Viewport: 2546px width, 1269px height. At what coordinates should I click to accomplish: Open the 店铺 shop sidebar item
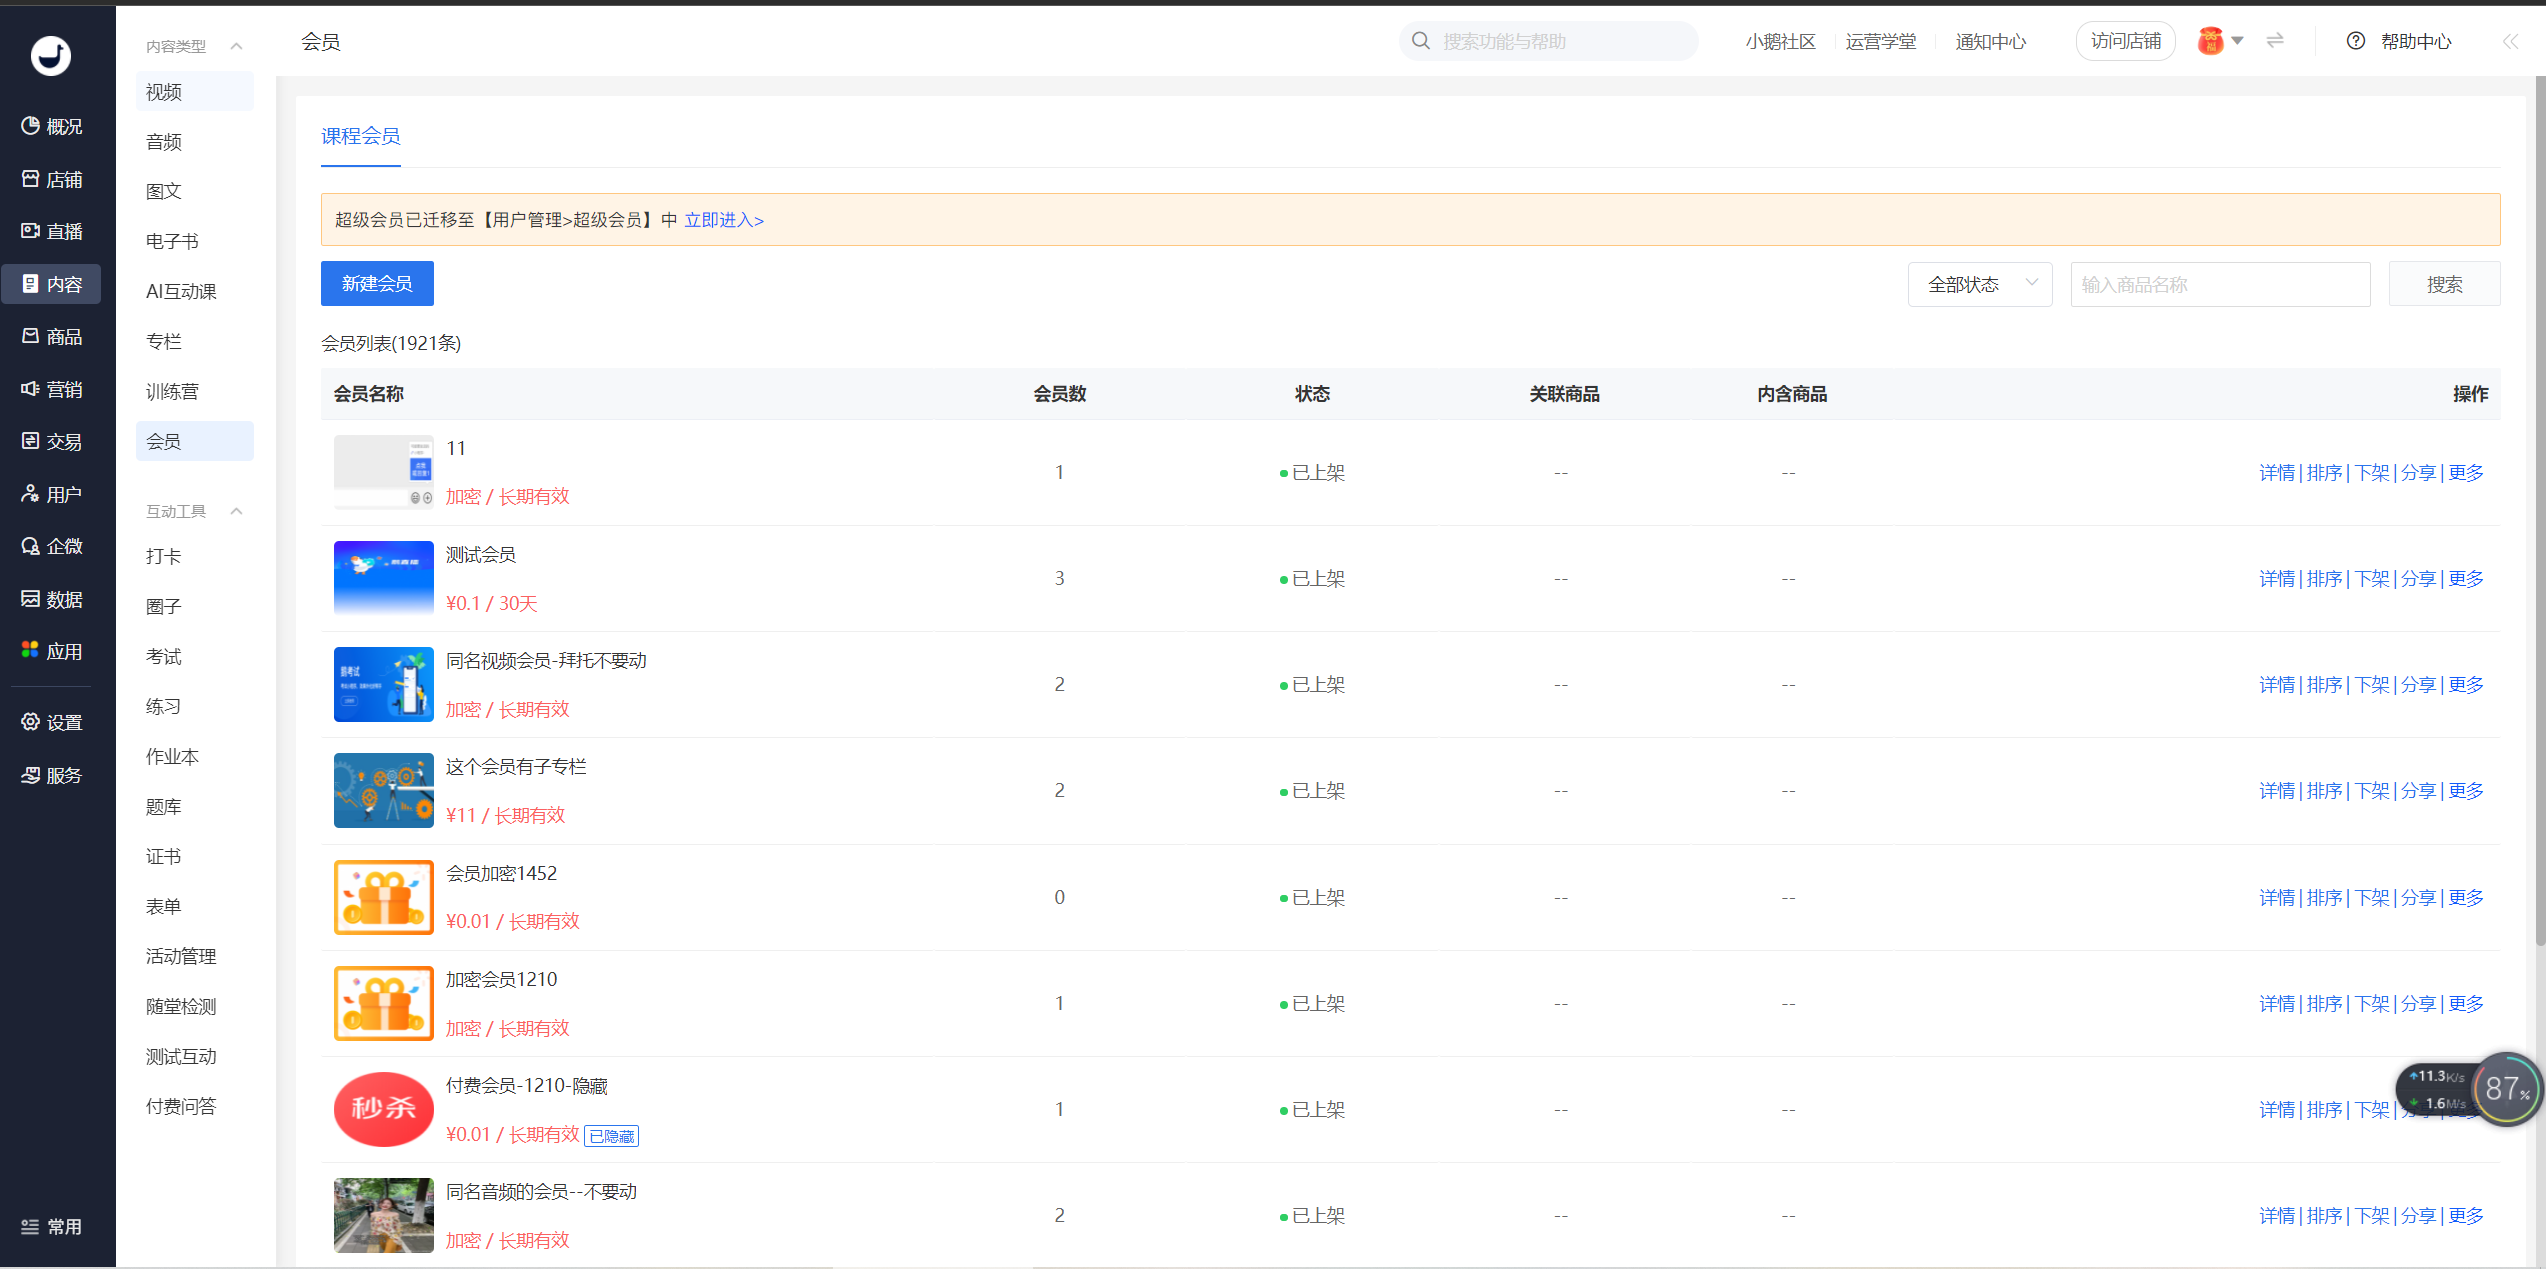coord(52,179)
